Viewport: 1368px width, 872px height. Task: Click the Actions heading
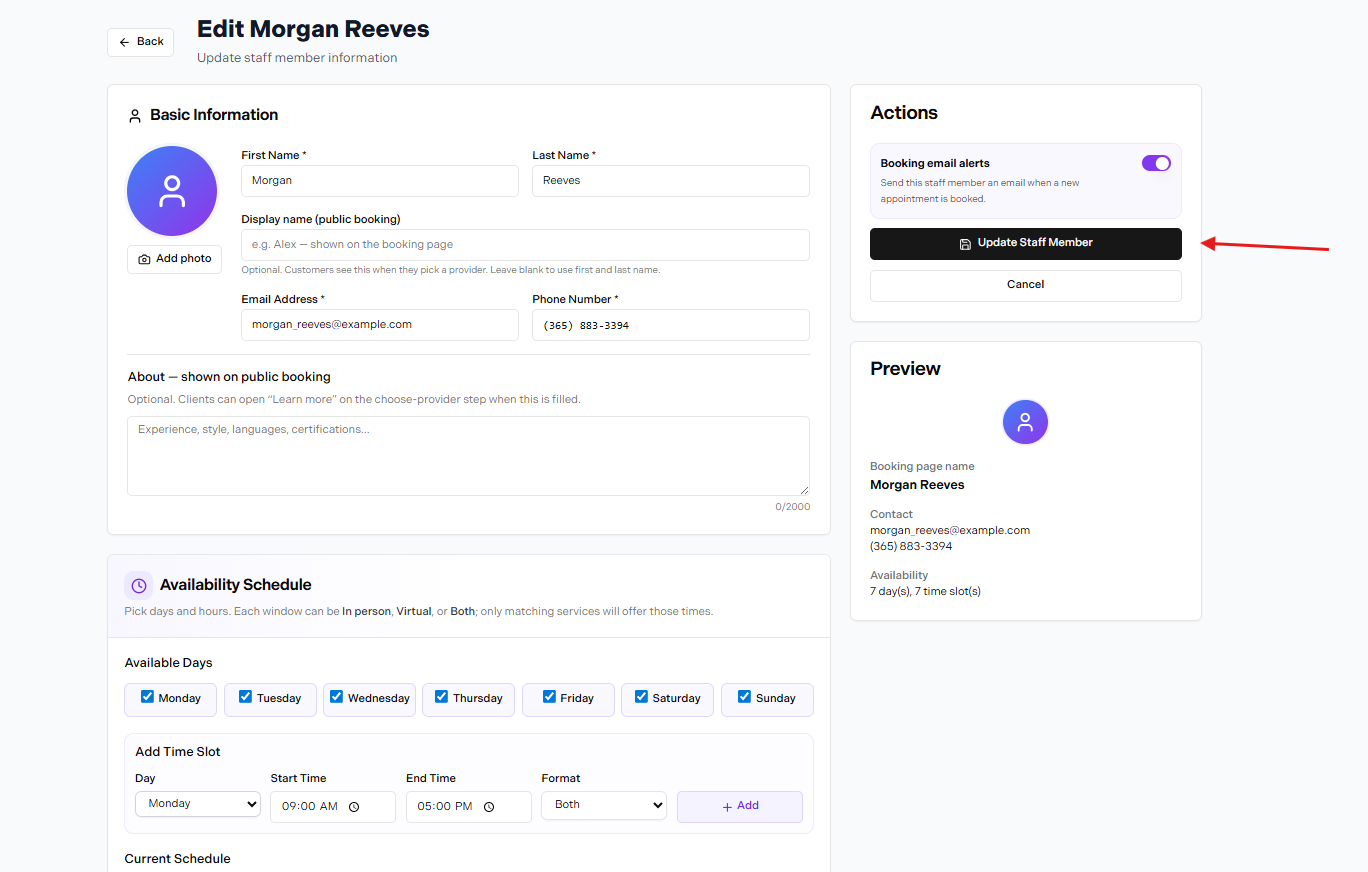pyautogui.click(x=904, y=113)
